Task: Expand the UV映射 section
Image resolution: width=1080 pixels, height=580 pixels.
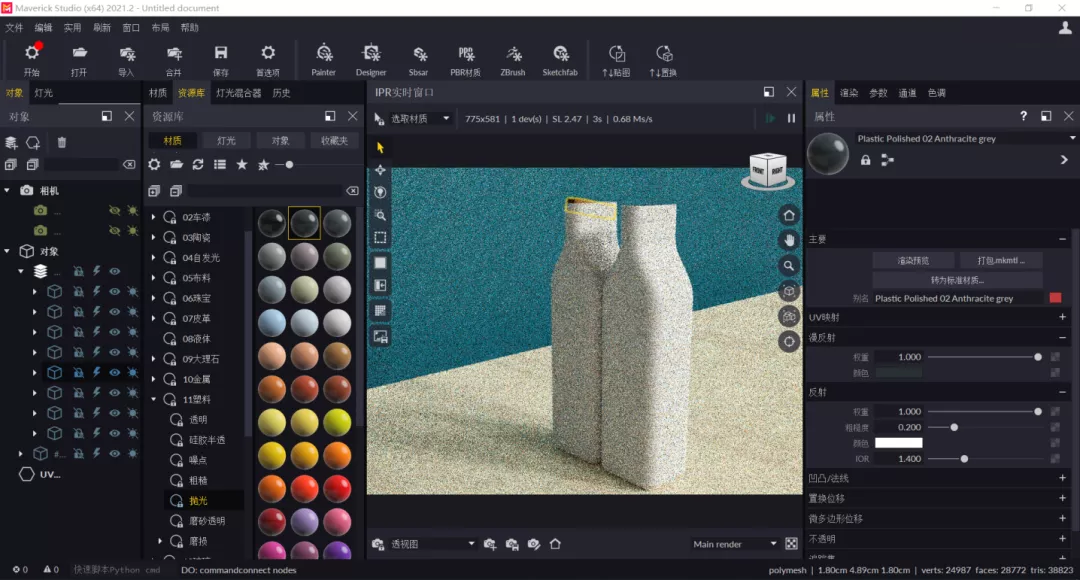Action: pos(1062,318)
